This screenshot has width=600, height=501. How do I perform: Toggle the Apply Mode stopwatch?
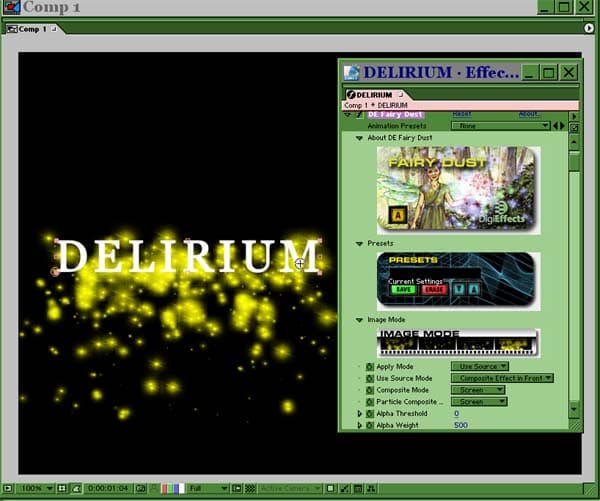point(370,367)
